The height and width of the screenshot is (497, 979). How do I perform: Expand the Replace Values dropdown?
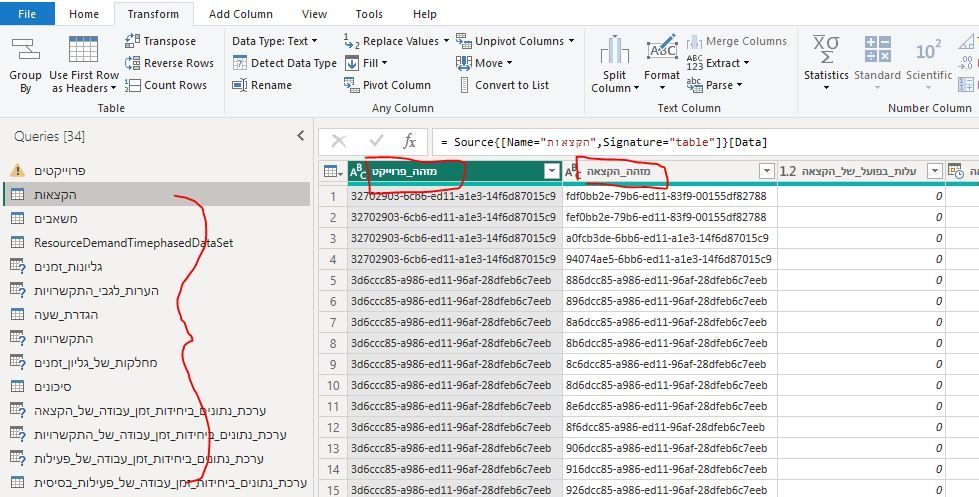click(445, 41)
